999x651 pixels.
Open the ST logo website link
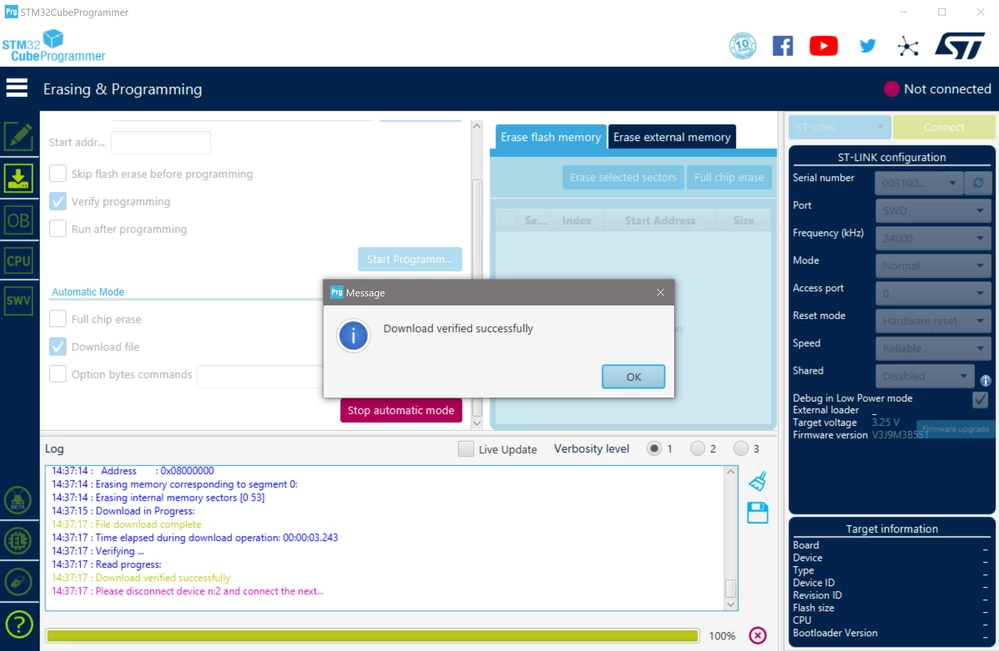960,46
